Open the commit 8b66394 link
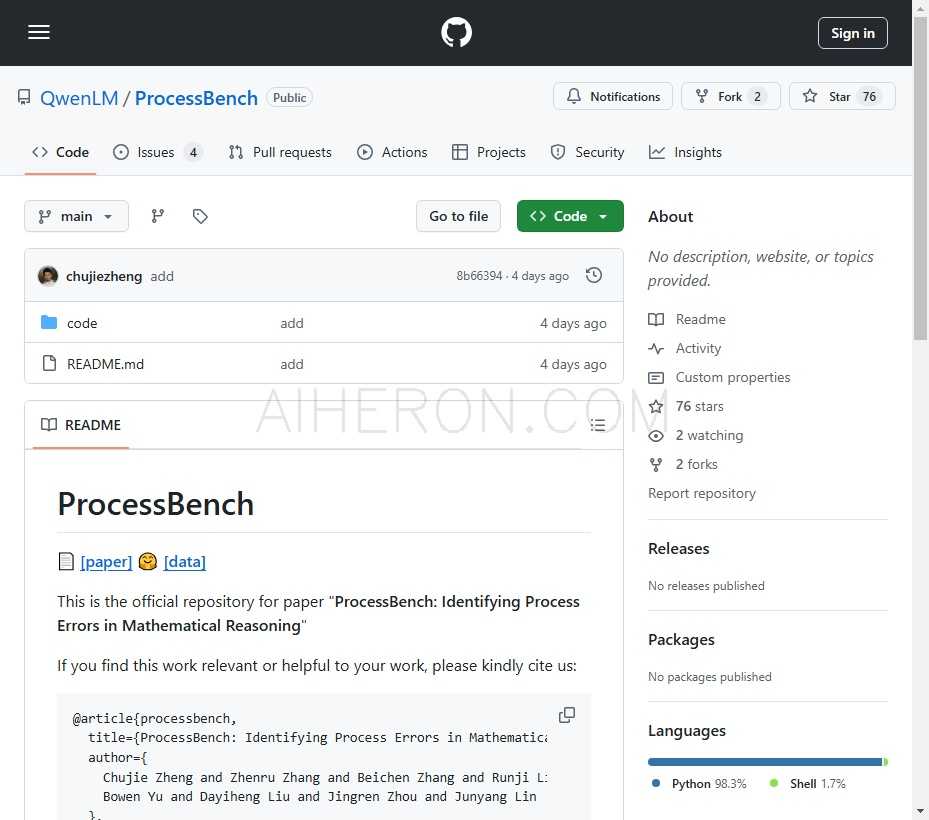The height and width of the screenshot is (820, 929). click(479, 276)
